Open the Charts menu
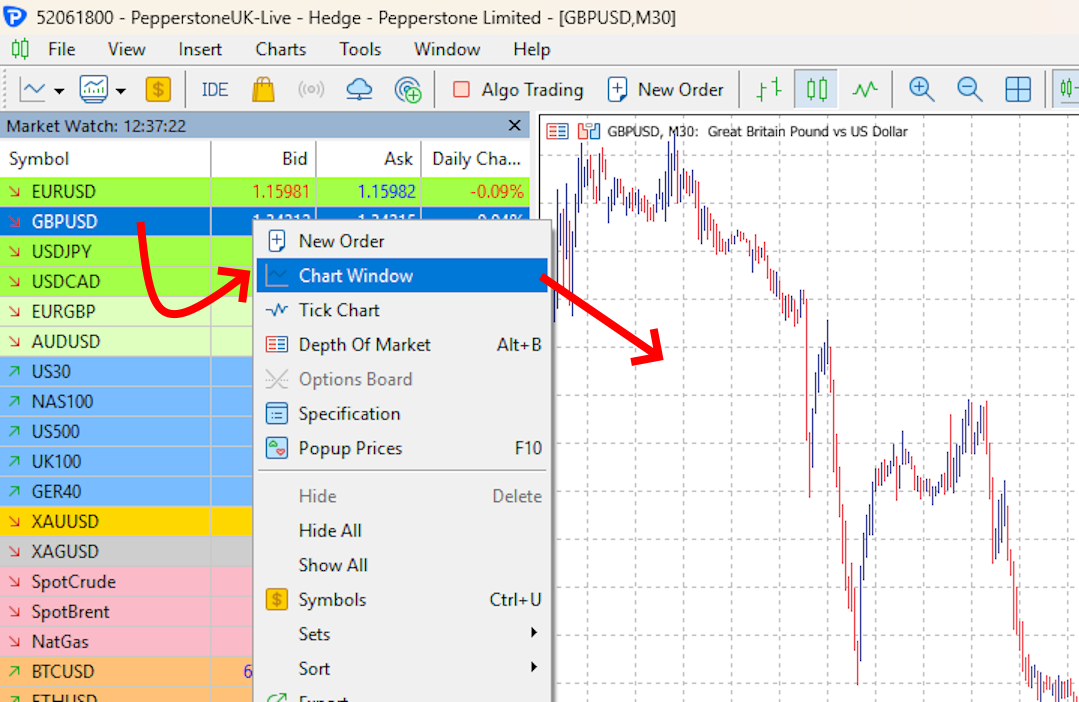Viewport: 1079px width, 702px height. pyautogui.click(x=281, y=50)
